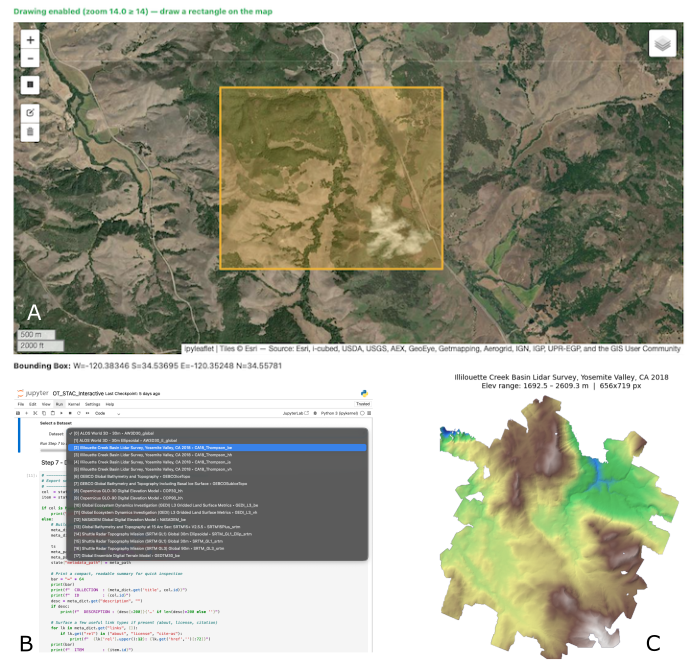Select Copernicus GLO-30 COP30_hh option
691x660 pixels.
coord(217,491)
